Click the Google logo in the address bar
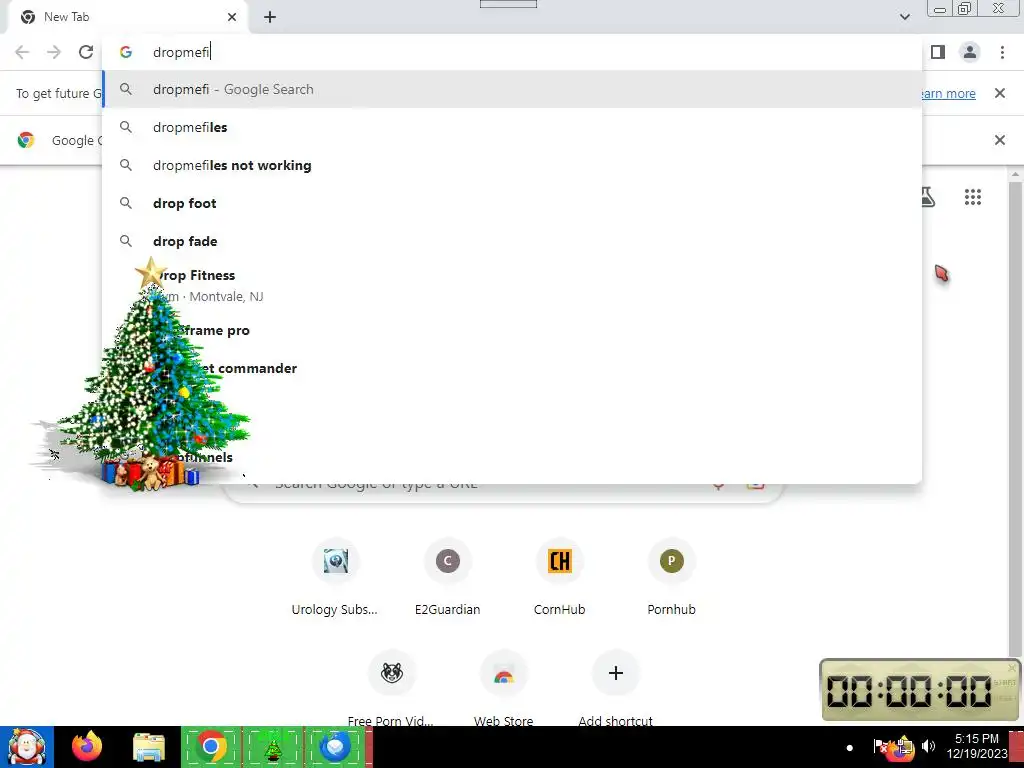The height and width of the screenshot is (768, 1024). click(x=126, y=52)
